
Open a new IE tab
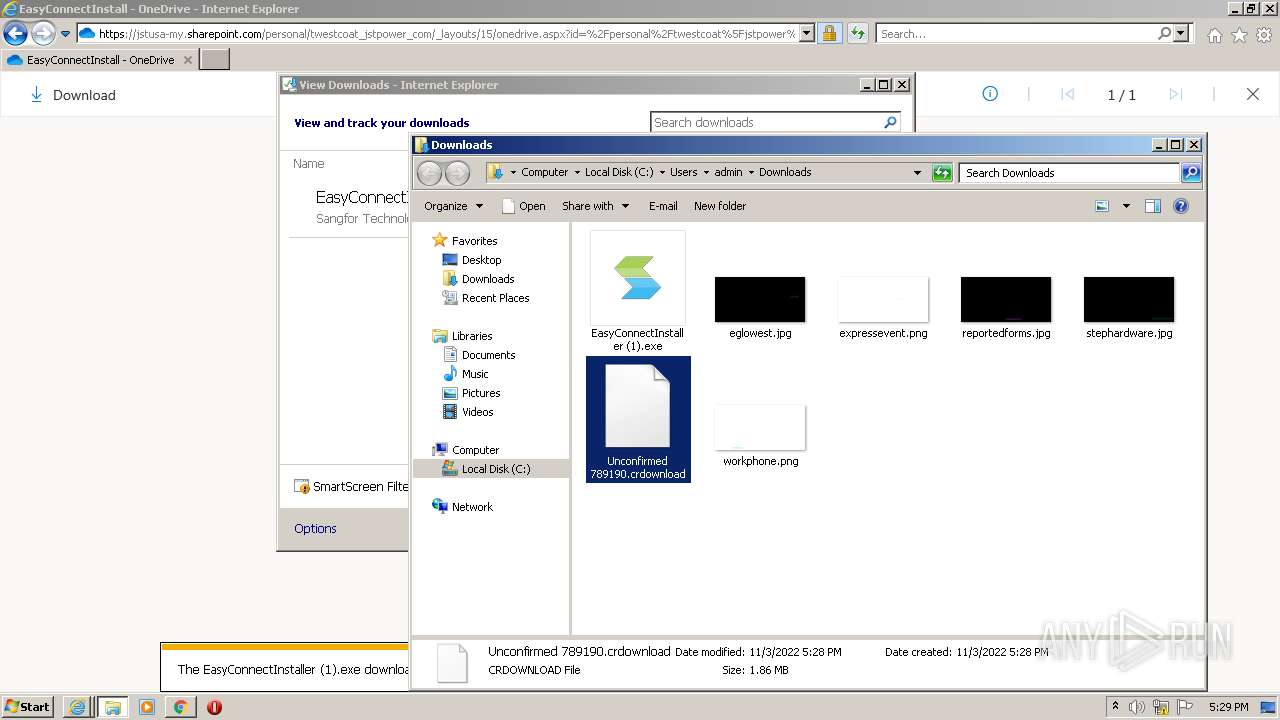click(x=215, y=60)
